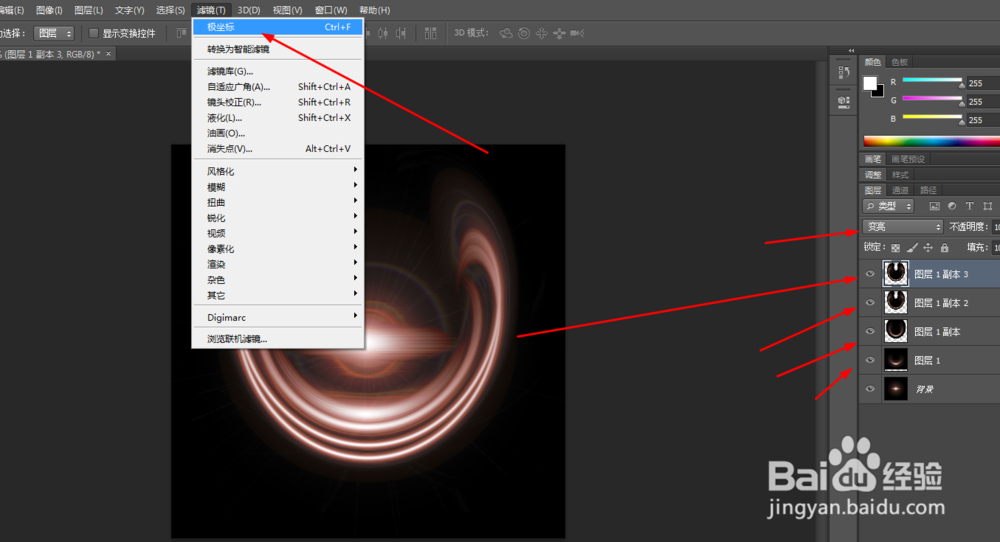Viewport: 1000px width, 542px height.
Task: Click the B blue channel slider
Action: (932, 117)
